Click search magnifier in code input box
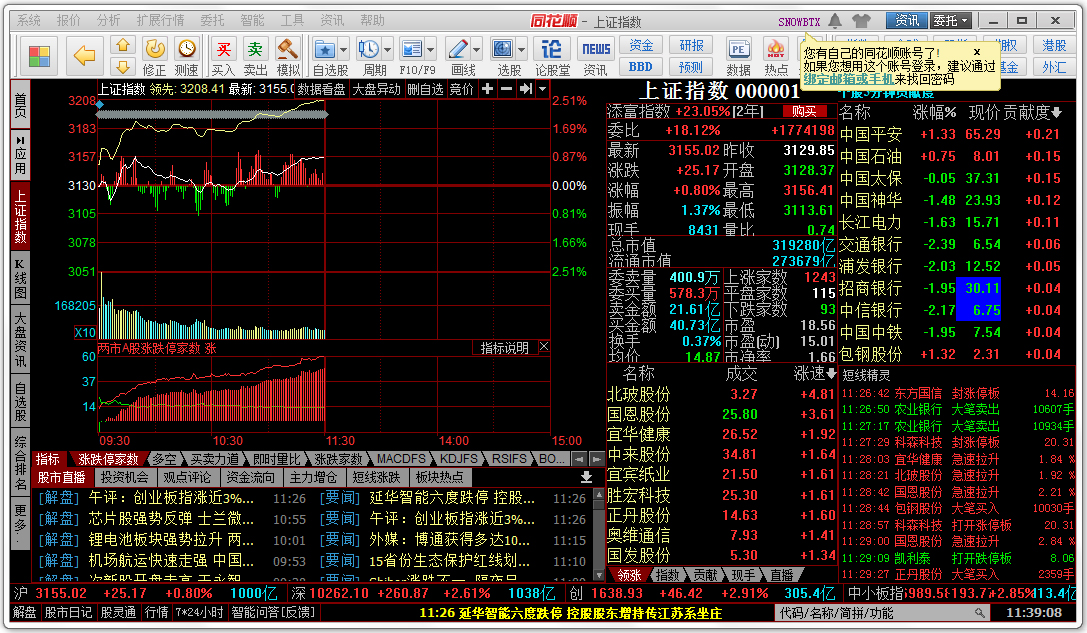 pyautogui.click(x=979, y=613)
